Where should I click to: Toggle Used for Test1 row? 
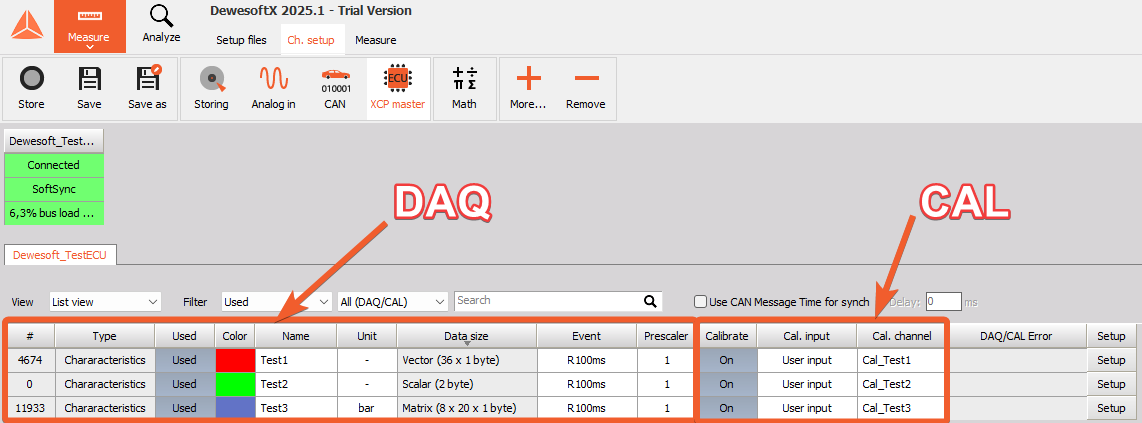tap(184, 360)
